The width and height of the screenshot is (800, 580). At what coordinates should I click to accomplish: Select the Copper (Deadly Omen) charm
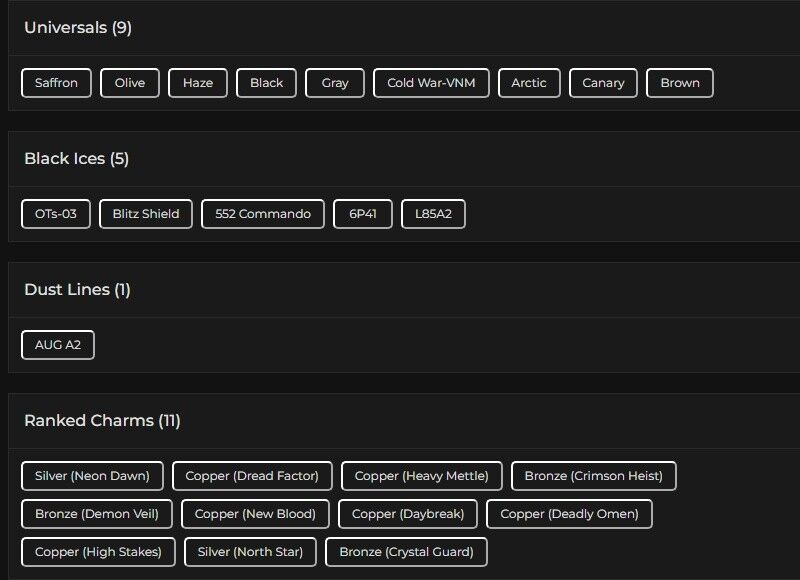pos(569,514)
